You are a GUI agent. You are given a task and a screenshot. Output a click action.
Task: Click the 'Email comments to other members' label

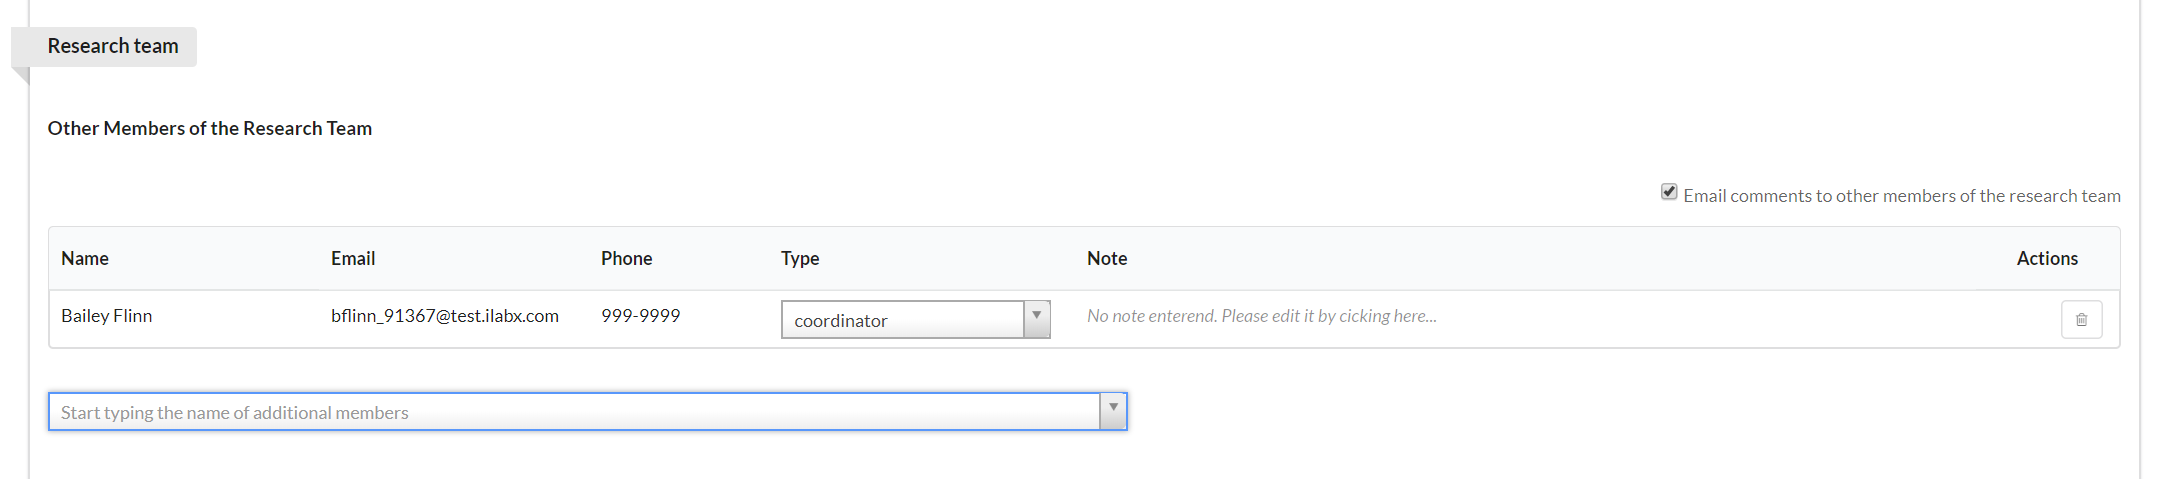coord(1901,196)
